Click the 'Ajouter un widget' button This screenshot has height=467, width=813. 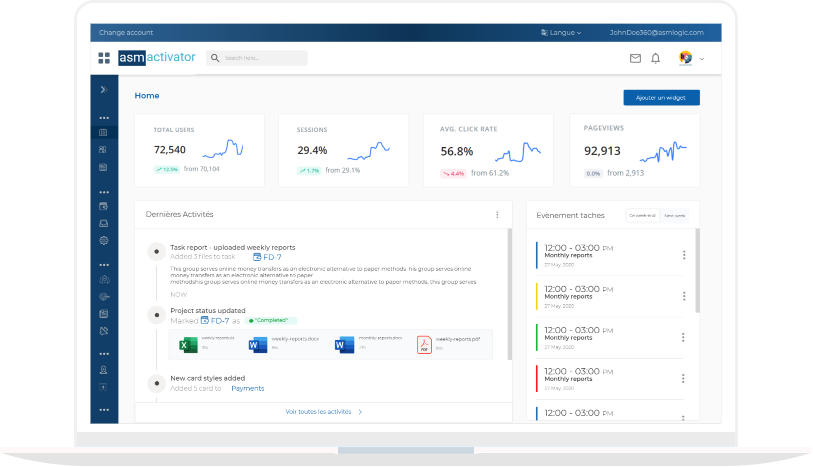pyautogui.click(x=661, y=98)
